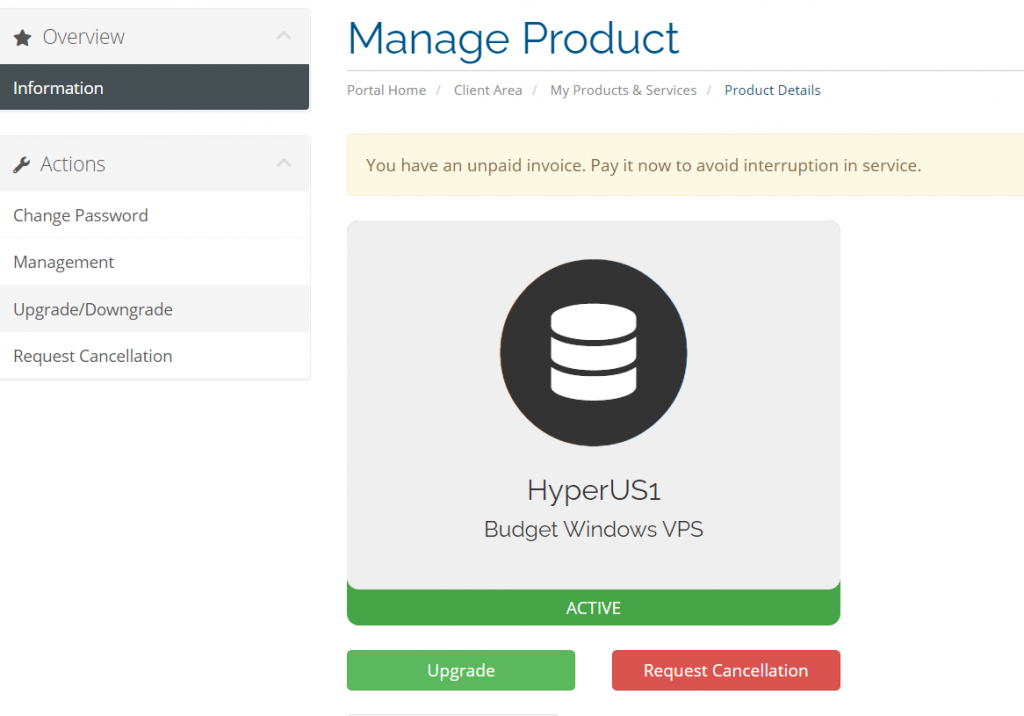Image resolution: width=1024 pixels, height=716 pixels.
Task: Collapse the Actions panel chevron
Action: point(283,163)
